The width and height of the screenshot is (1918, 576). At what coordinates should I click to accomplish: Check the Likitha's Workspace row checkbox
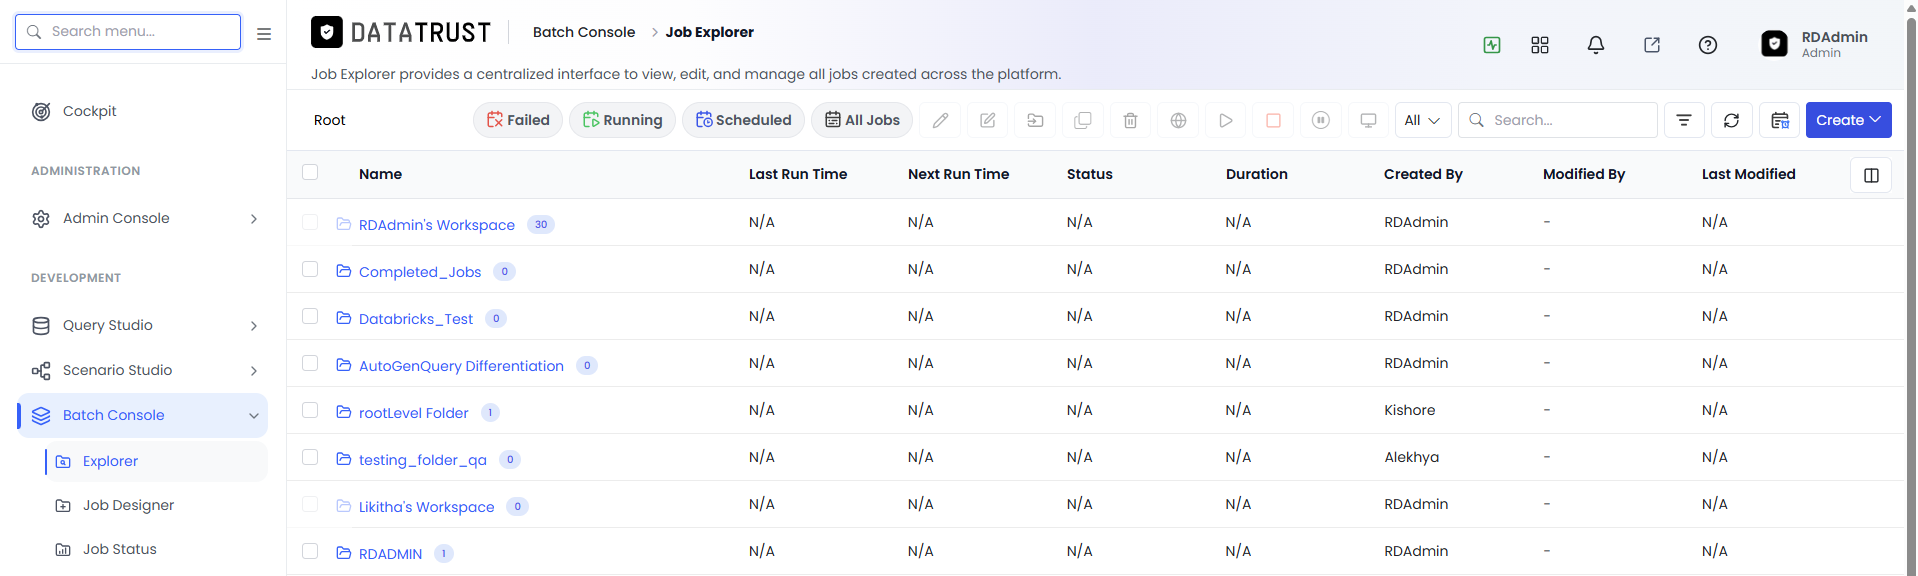310,504
